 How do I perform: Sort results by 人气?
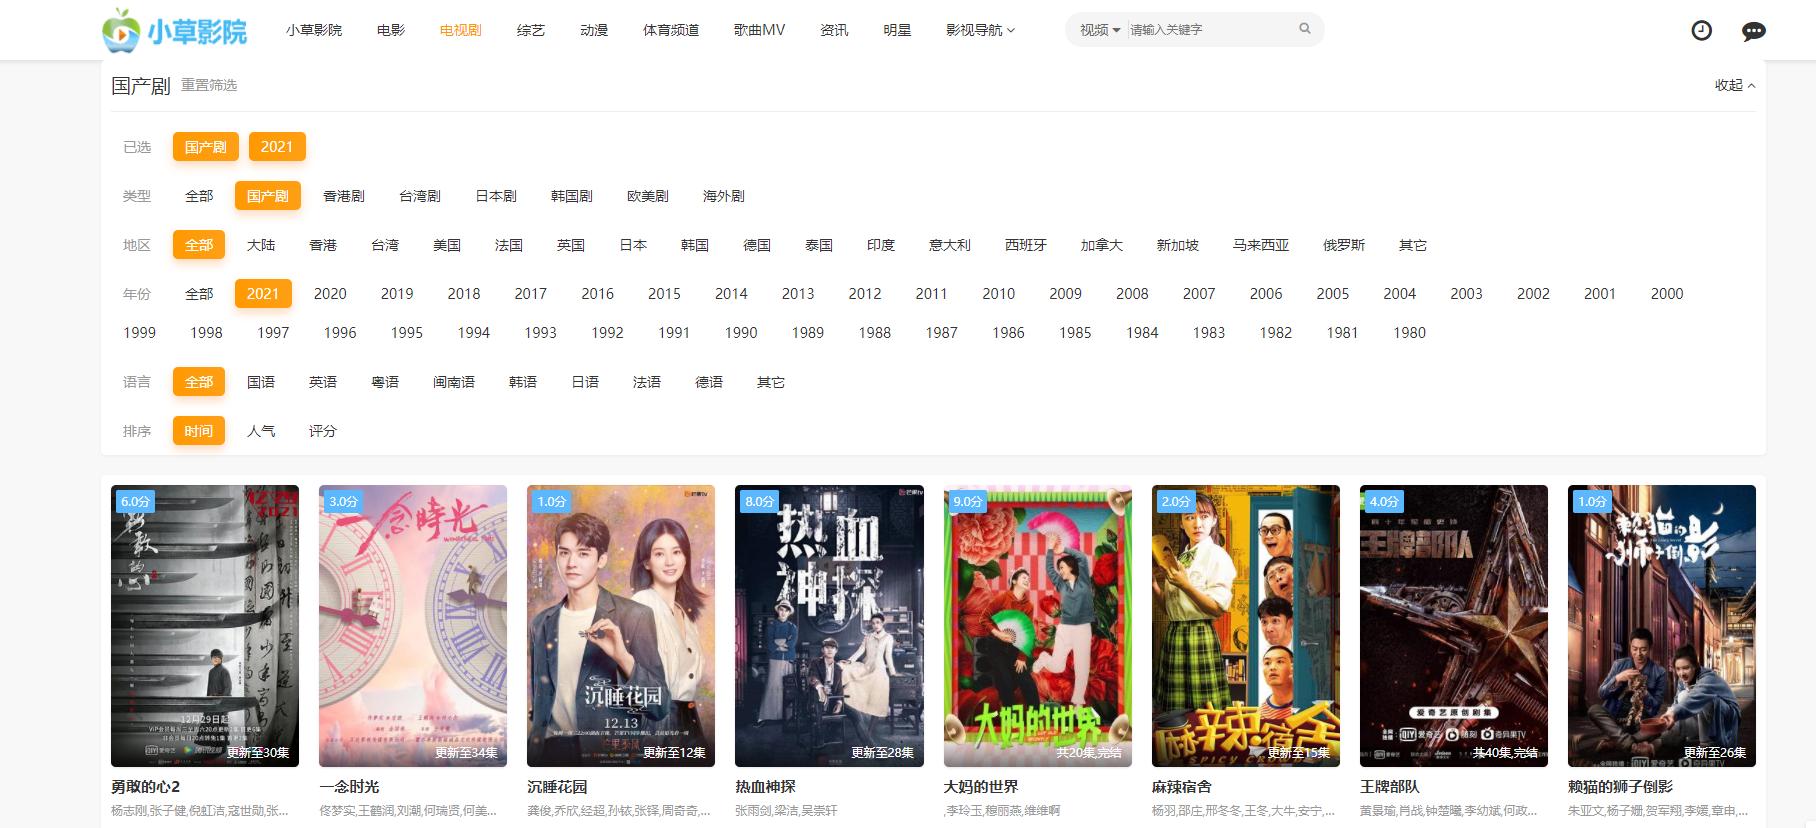261,431
